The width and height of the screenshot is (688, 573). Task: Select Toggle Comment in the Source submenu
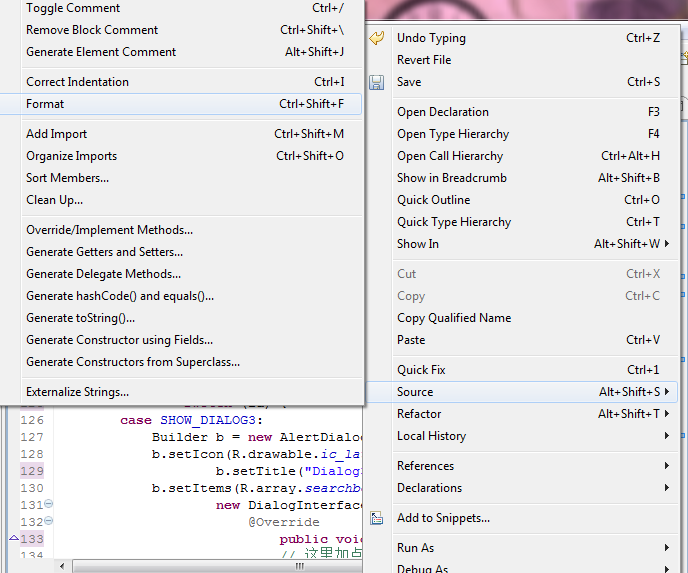click(182, 8)
